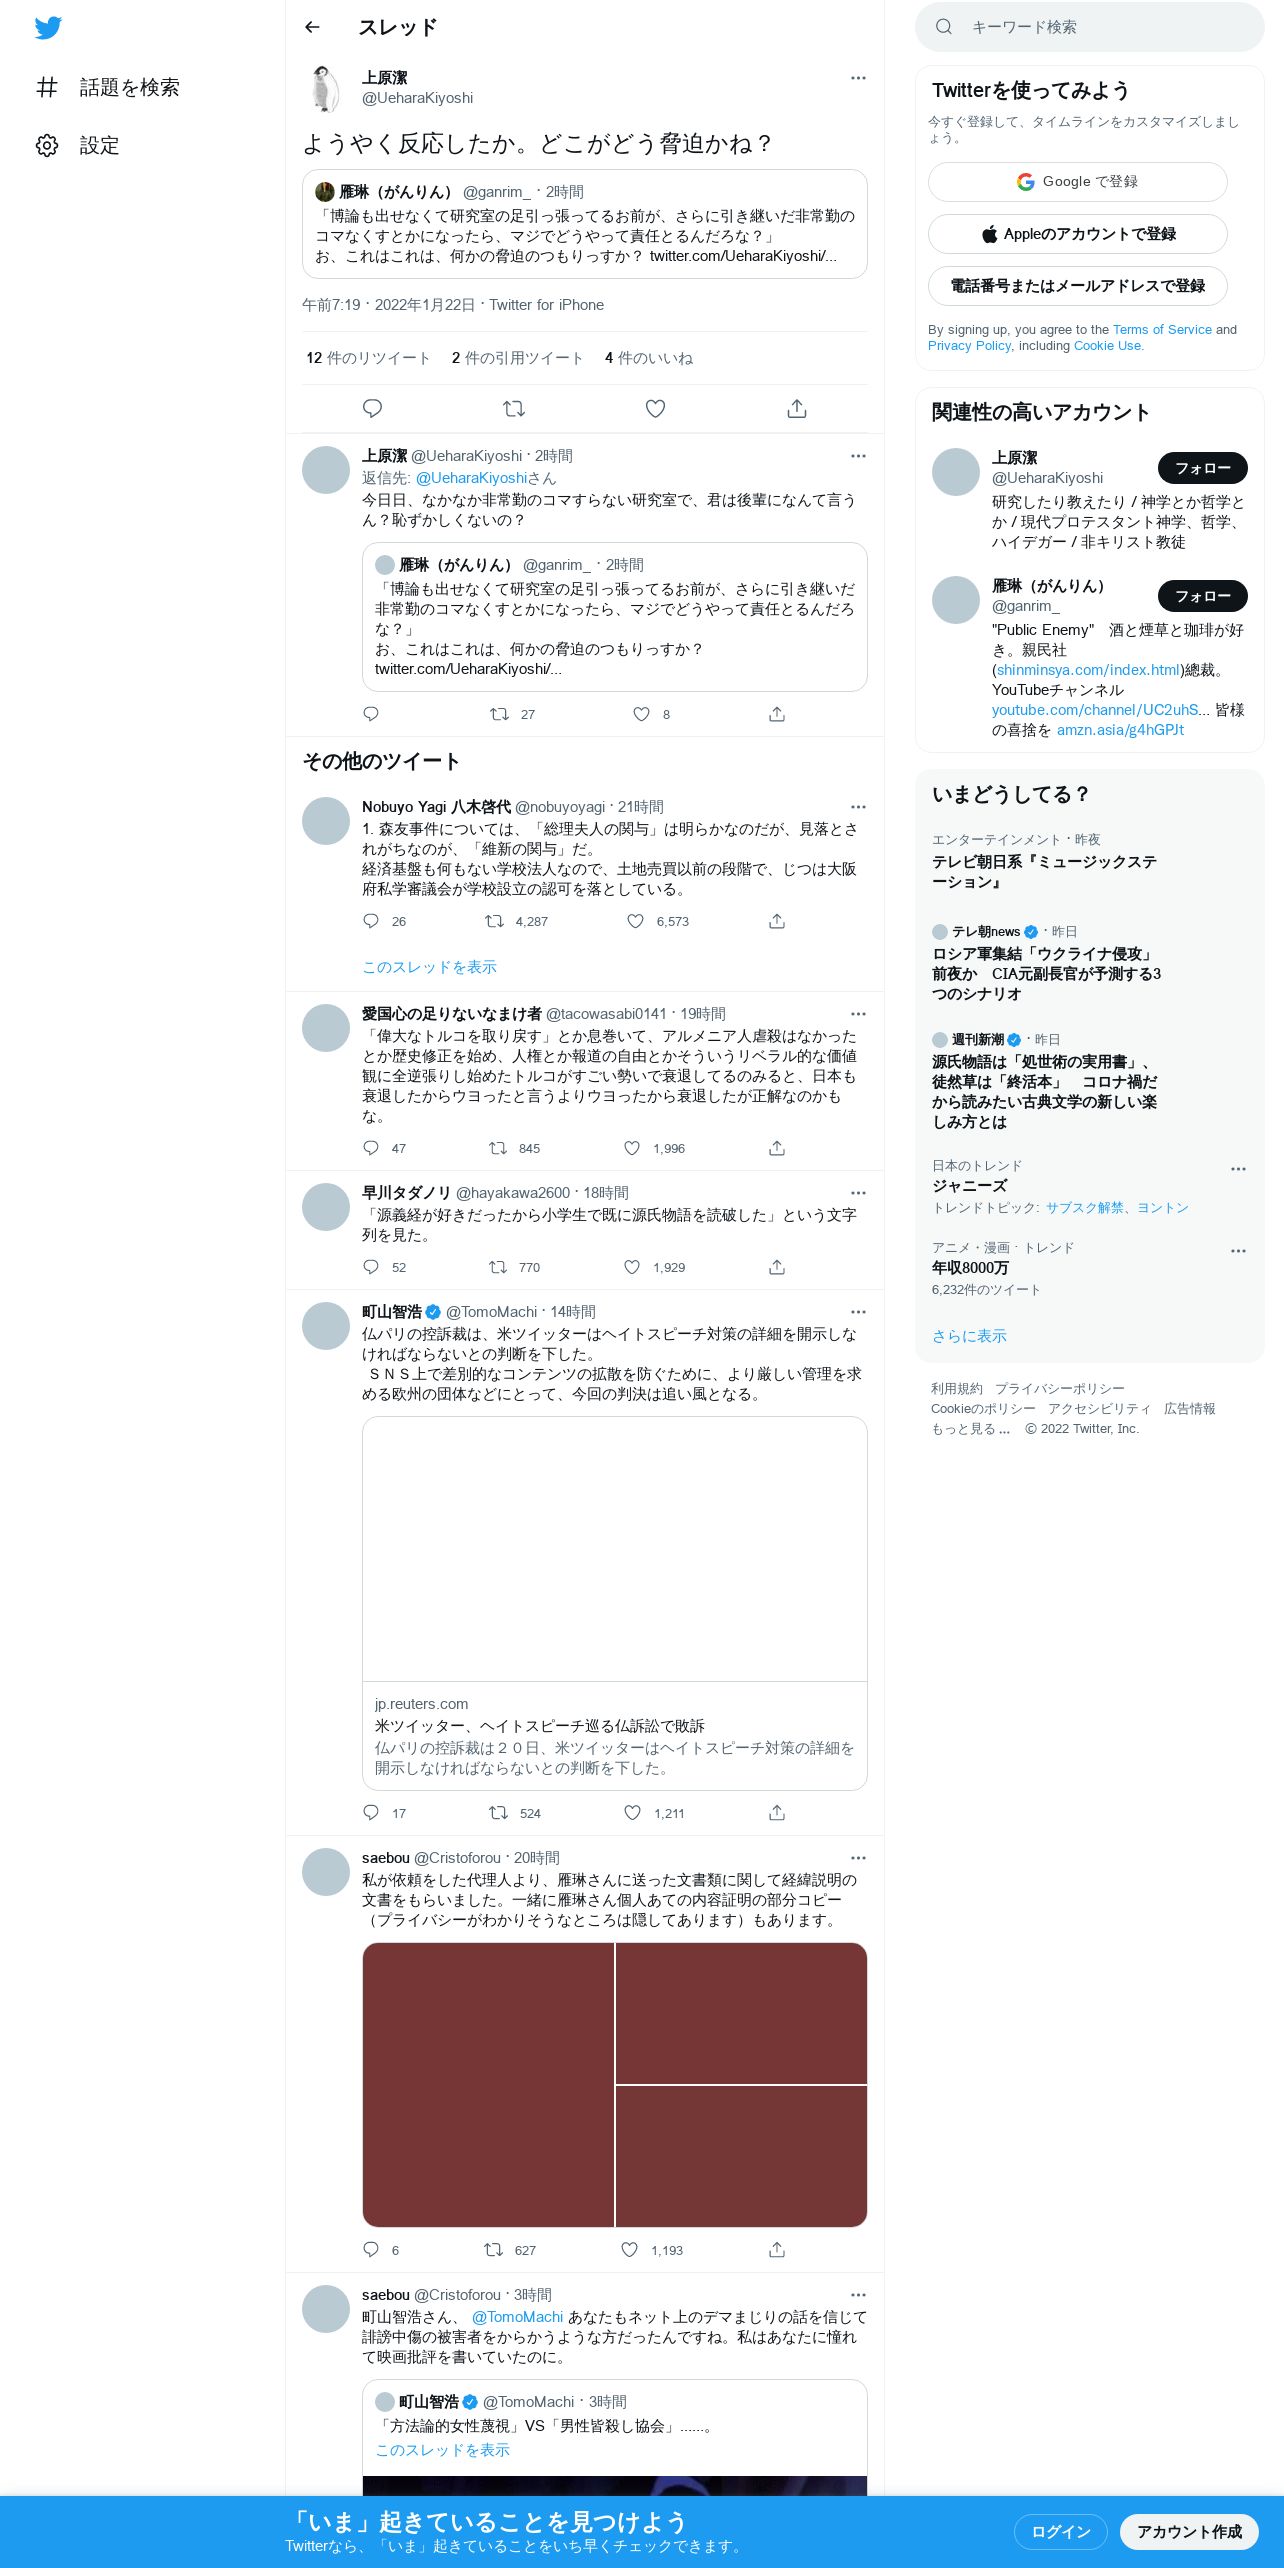Retweet saebou tweet showing 627

tap(493, 2250)
